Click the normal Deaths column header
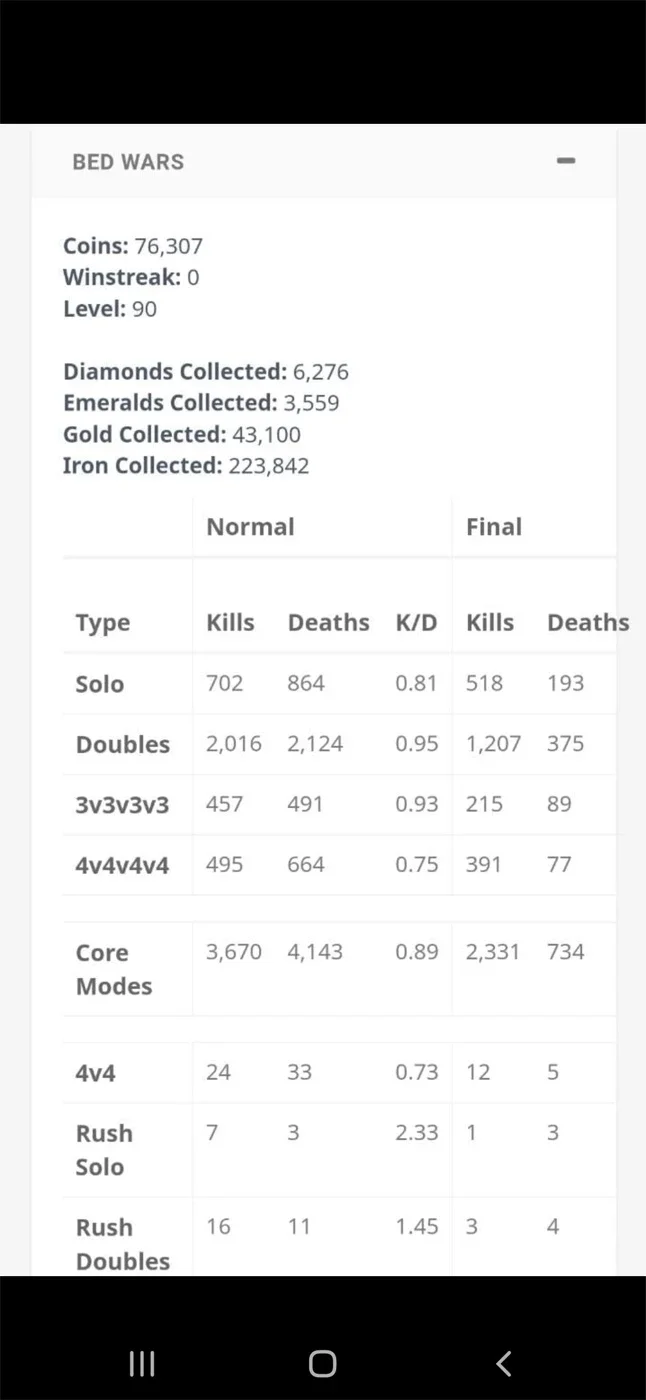Screen dimensions: 646x1400 coord(328,622)
